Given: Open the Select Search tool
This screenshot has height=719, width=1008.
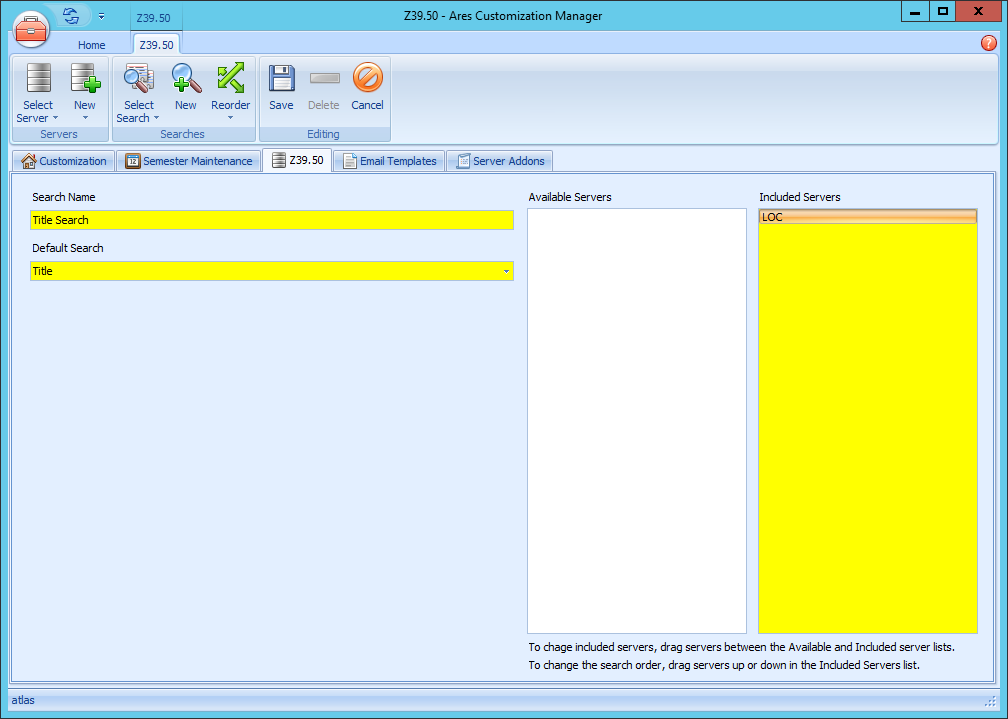Looking at the screenshot, I should coord(138,80).
